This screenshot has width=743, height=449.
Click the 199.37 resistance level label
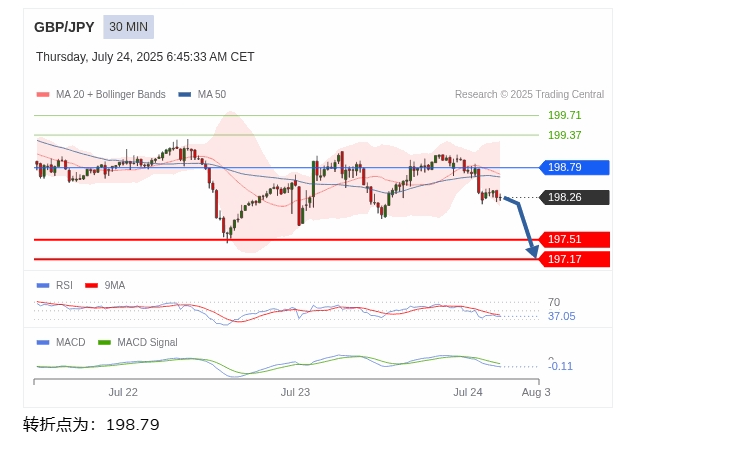point(564,135)
